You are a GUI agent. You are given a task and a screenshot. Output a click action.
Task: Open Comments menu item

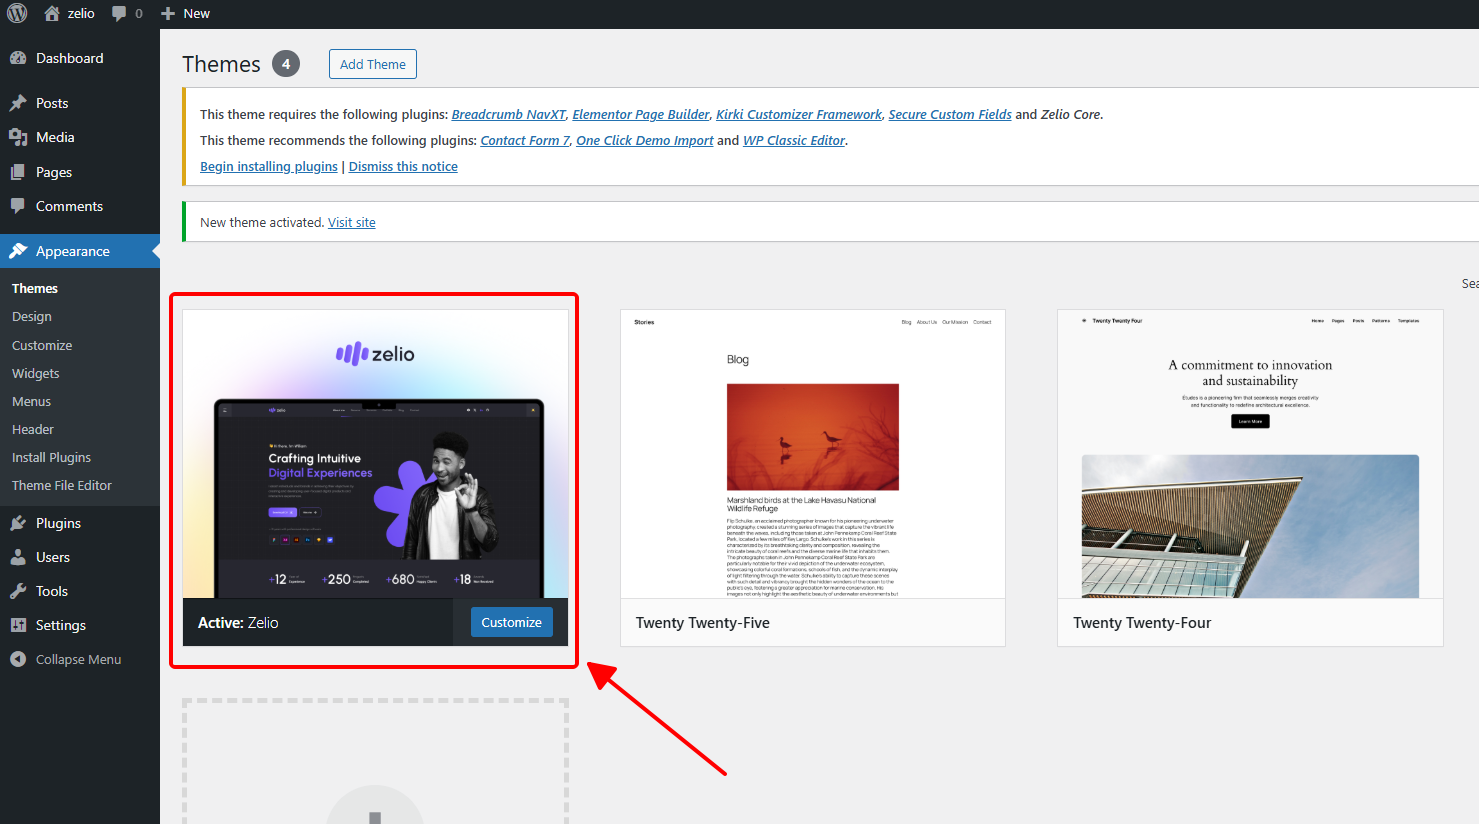coord(80,206)
